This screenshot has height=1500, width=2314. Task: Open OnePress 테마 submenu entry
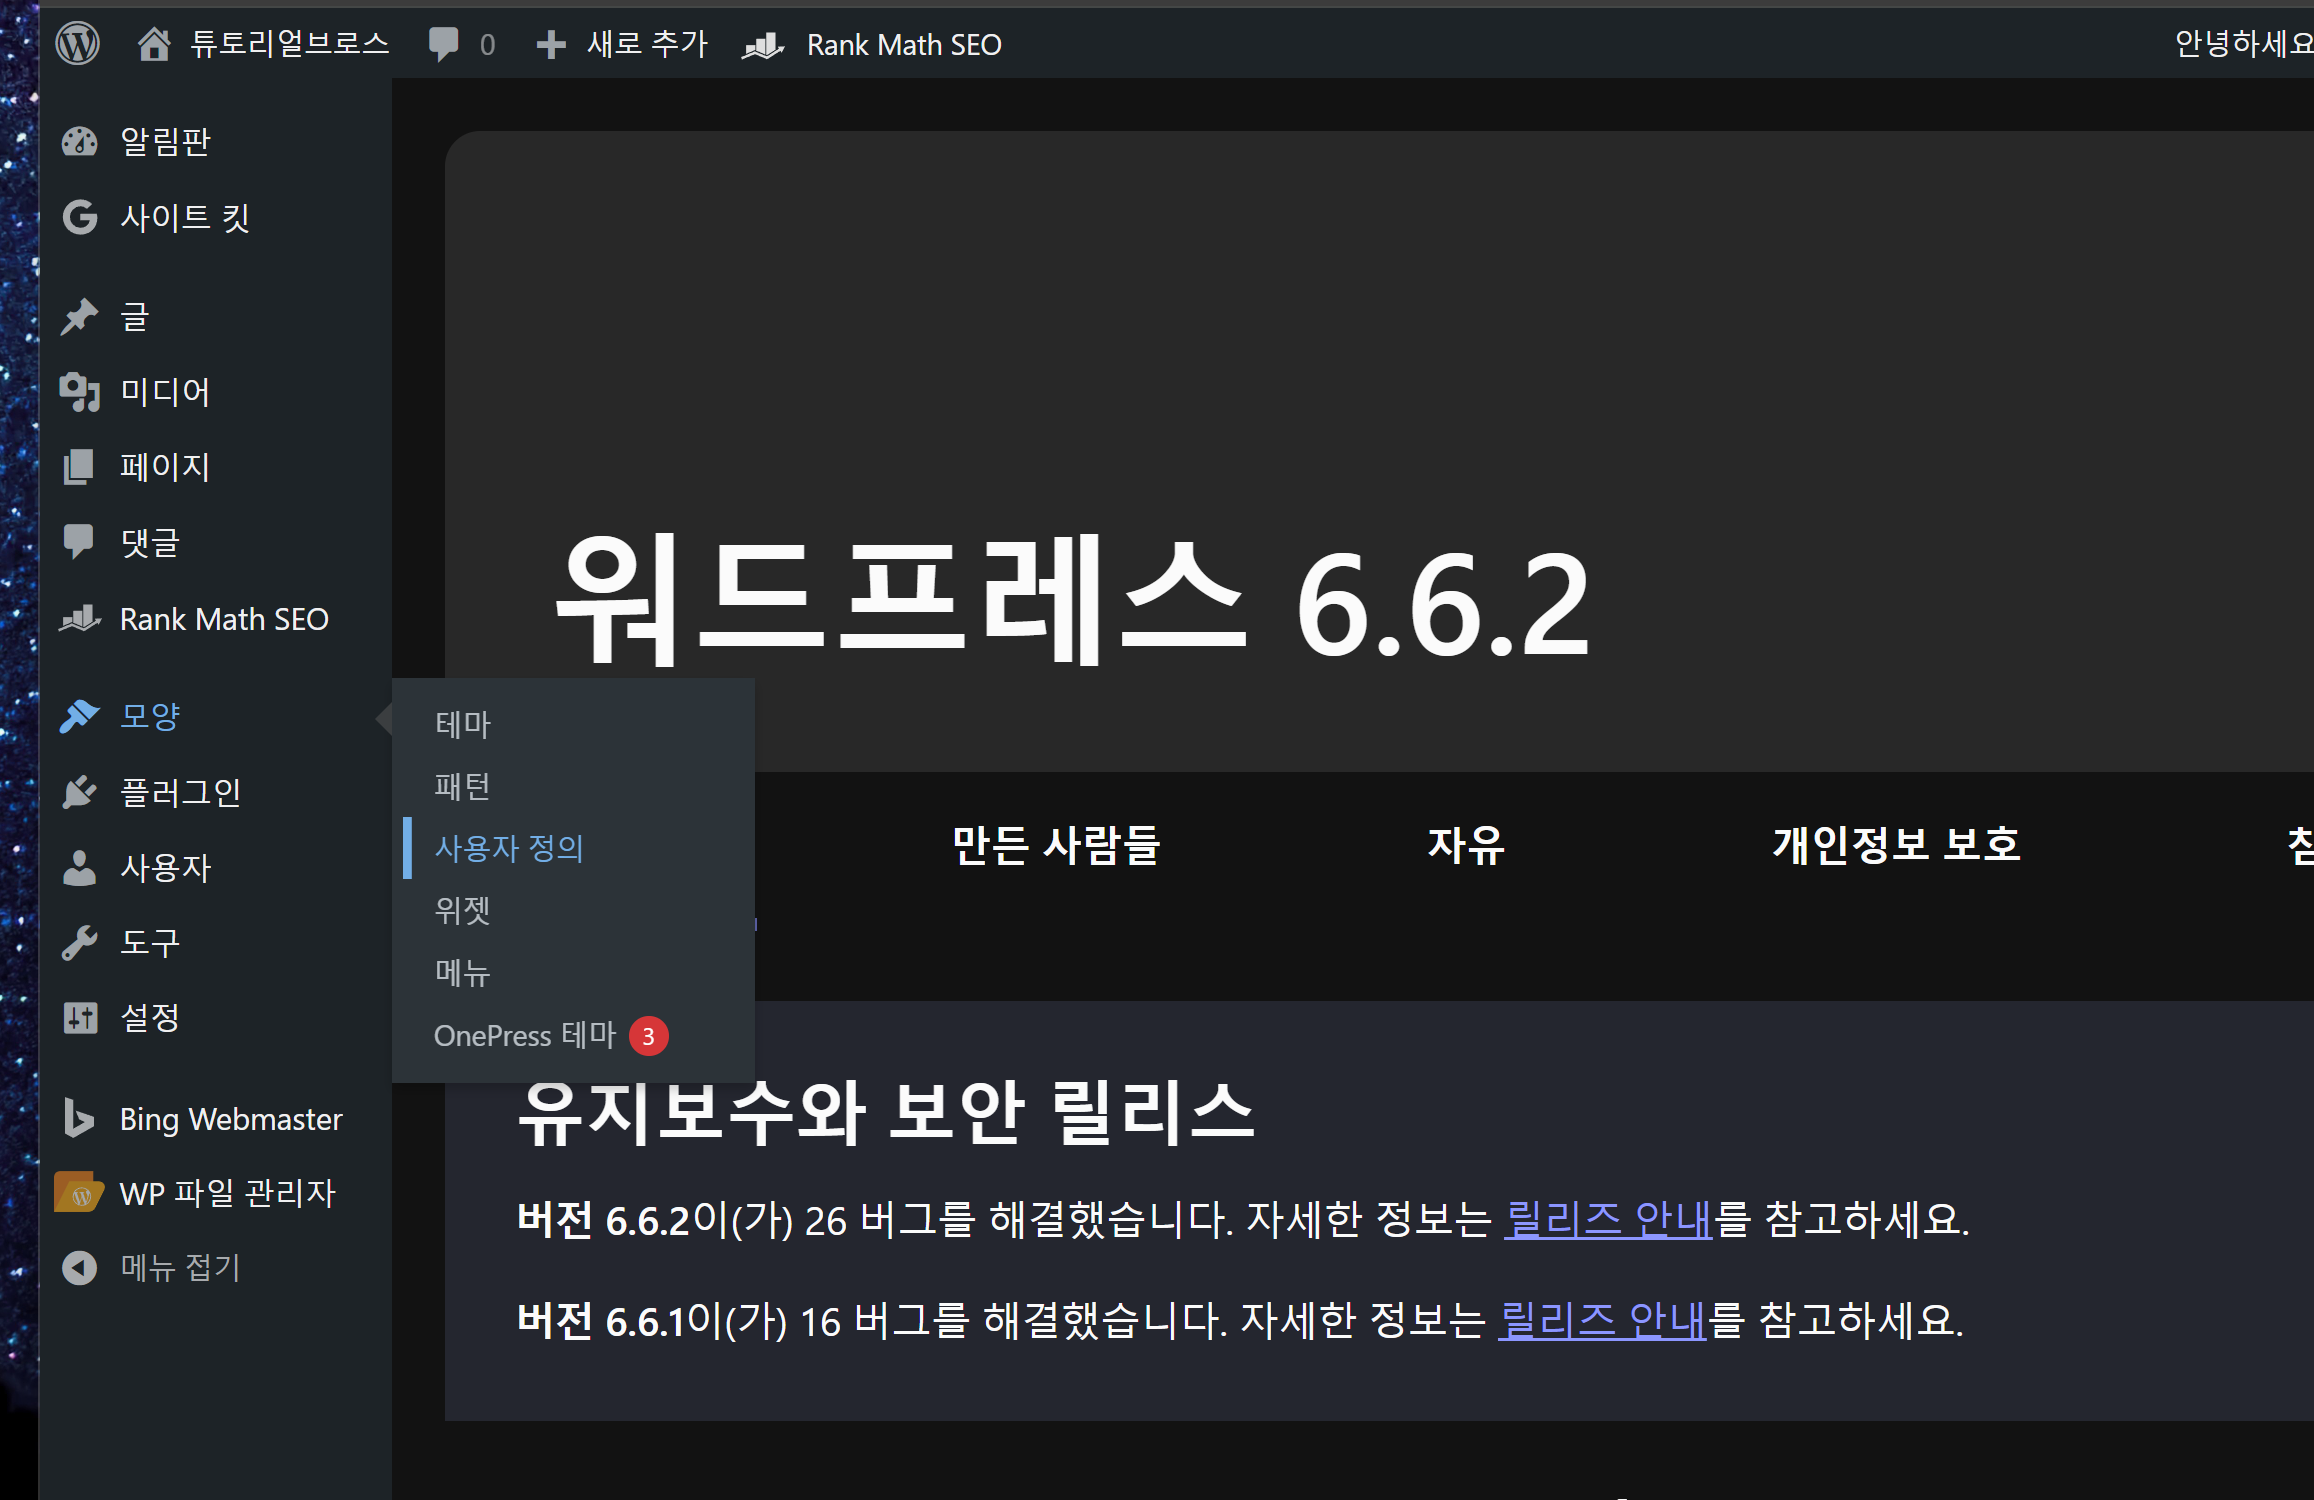pos(525,1035)
